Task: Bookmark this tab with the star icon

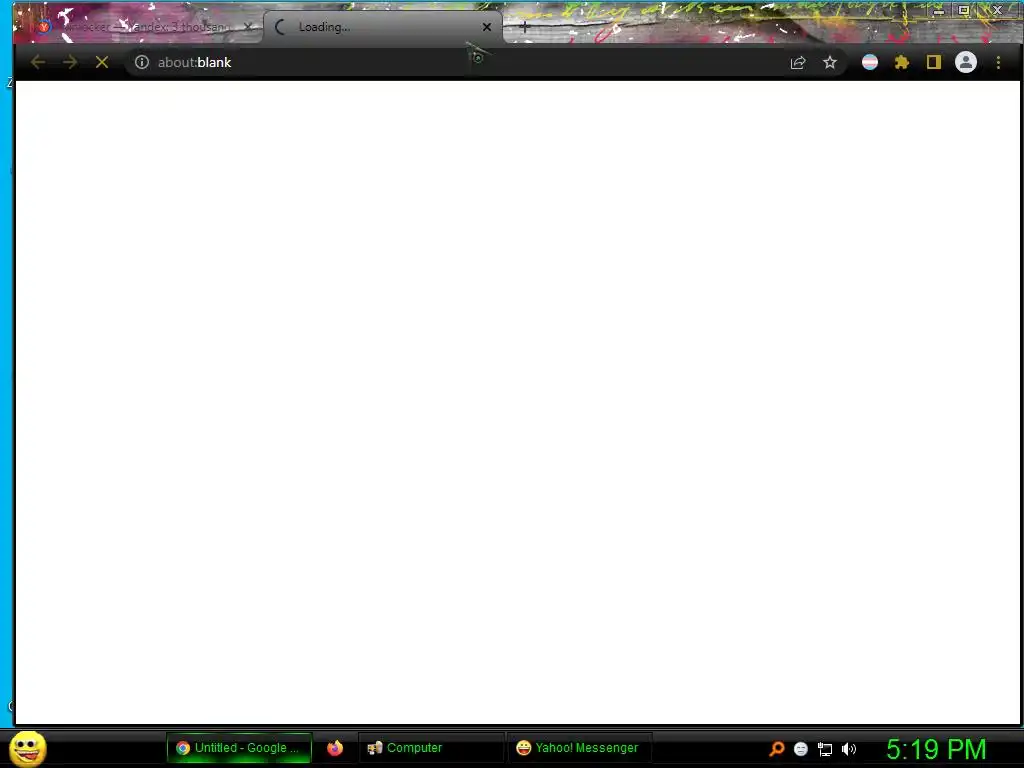Action: [829, 62]
